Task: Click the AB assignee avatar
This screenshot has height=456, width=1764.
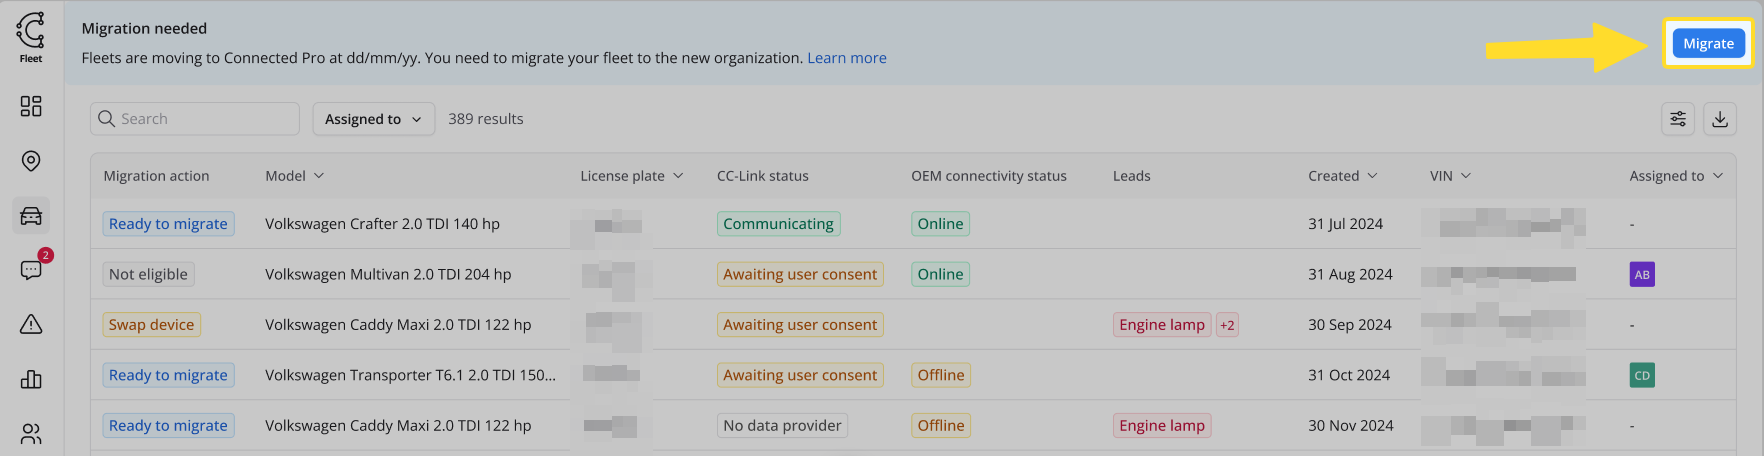Action: point(1642,274)
